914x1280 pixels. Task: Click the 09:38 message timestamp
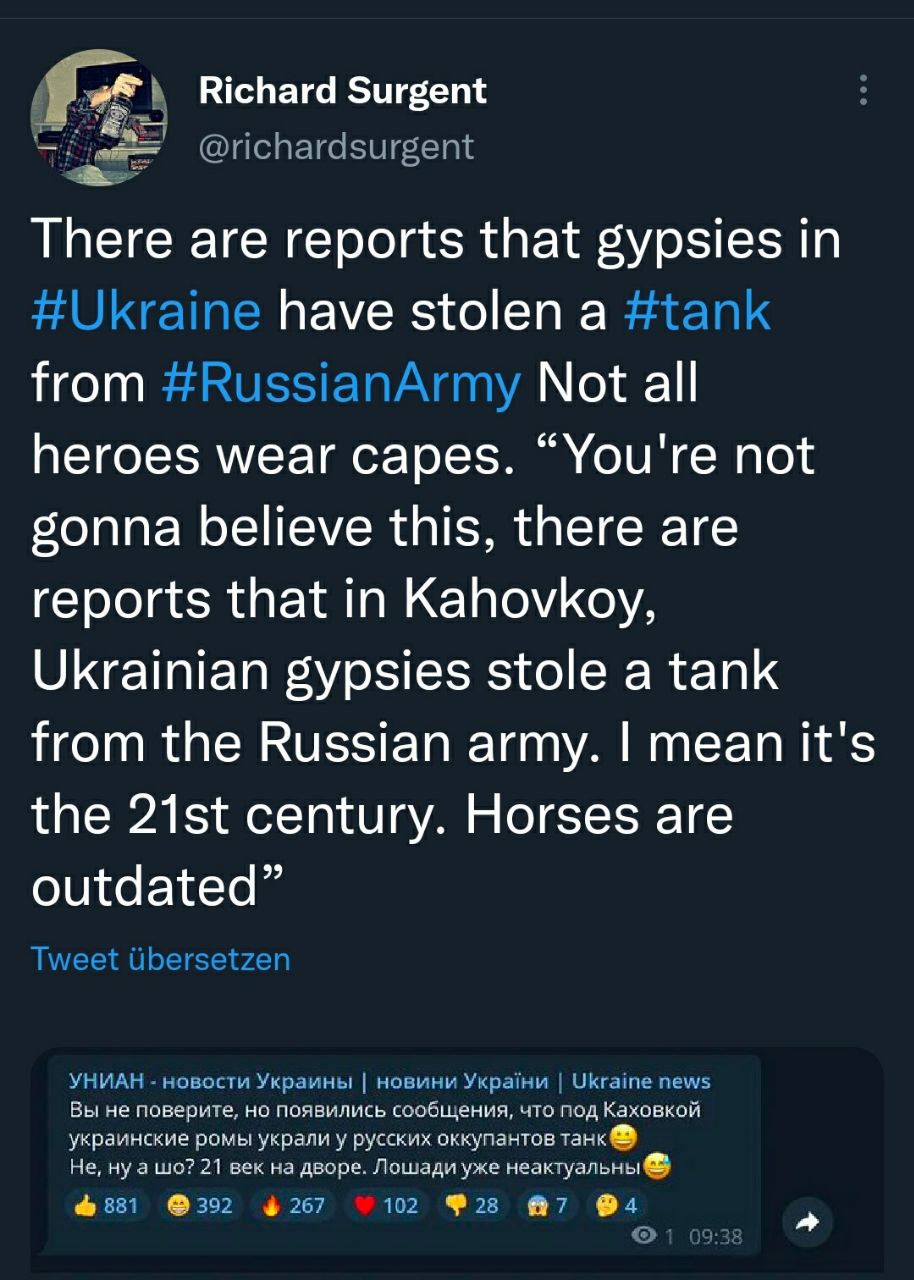715,1237
